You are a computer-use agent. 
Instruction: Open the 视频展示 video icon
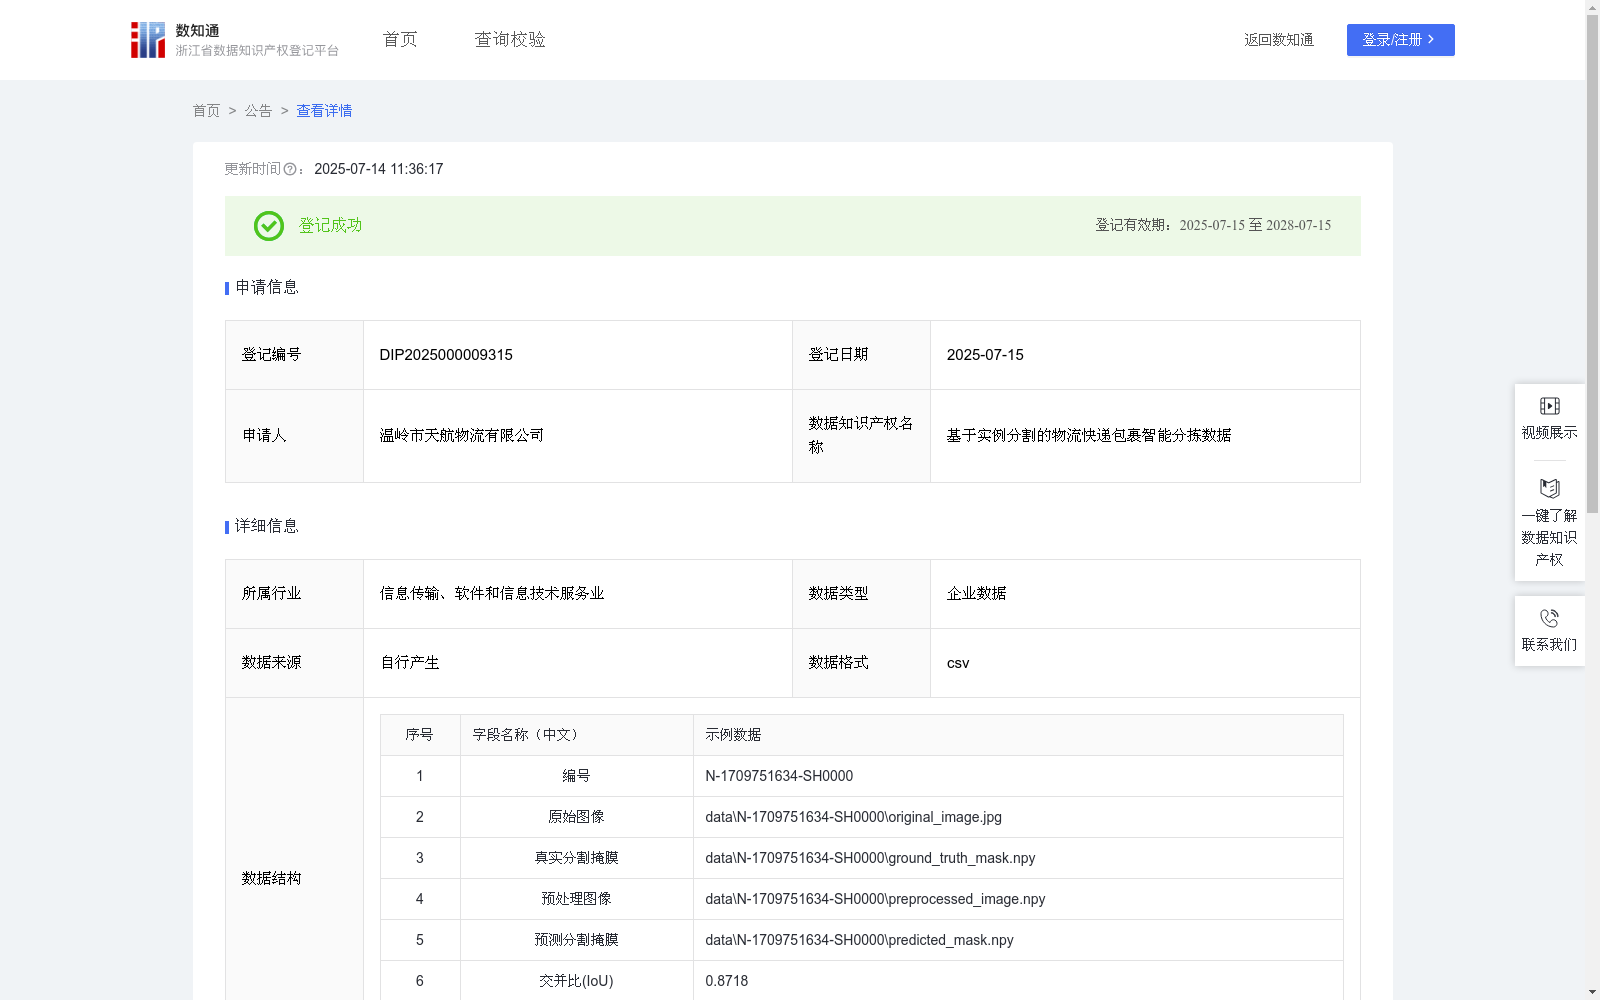pyautogui.click(x=1549, y=406)
